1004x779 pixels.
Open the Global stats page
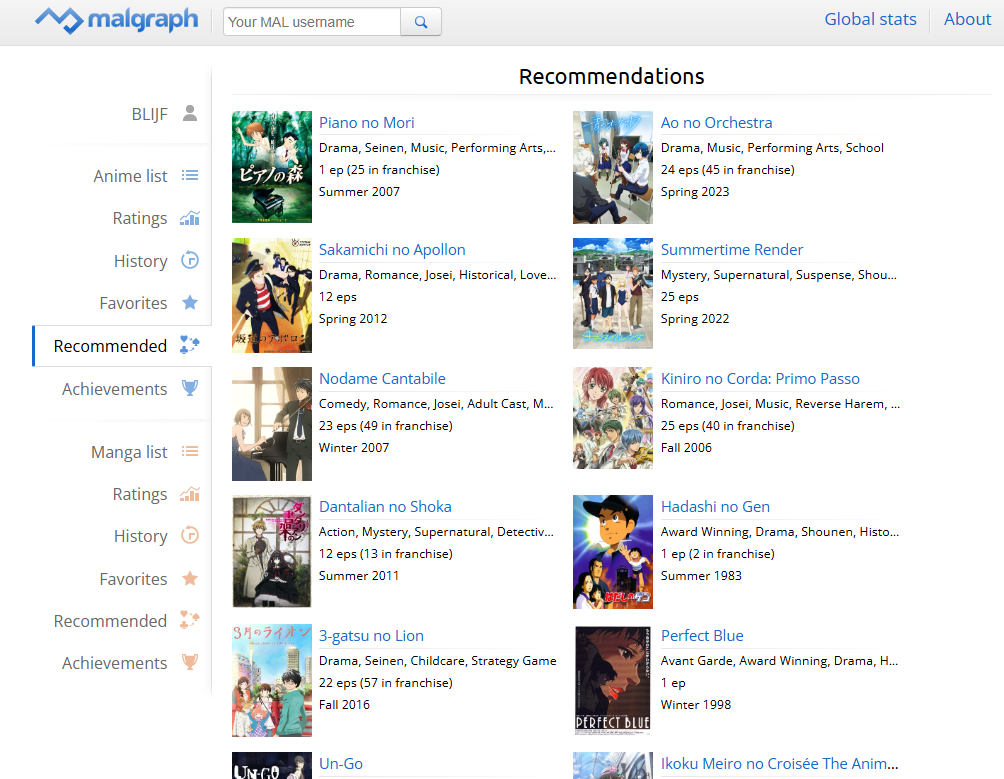click(x=870, y=19)
